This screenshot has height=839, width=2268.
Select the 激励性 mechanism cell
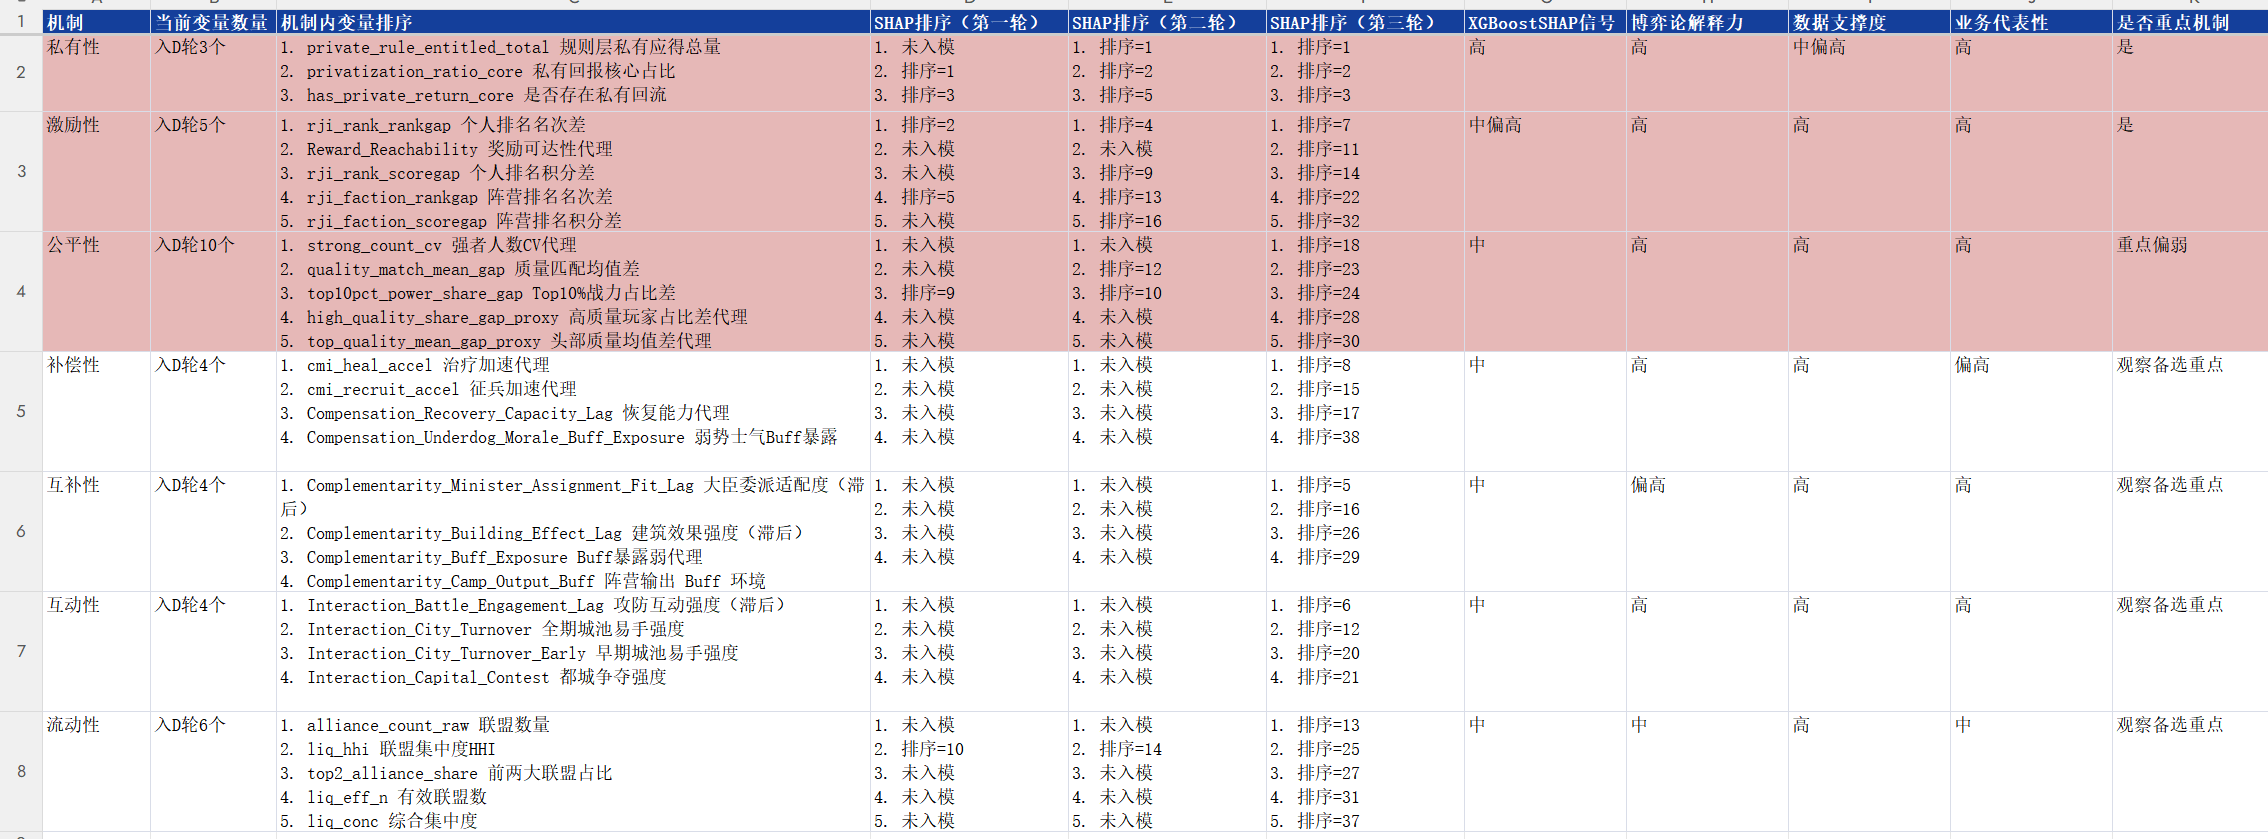96,171
